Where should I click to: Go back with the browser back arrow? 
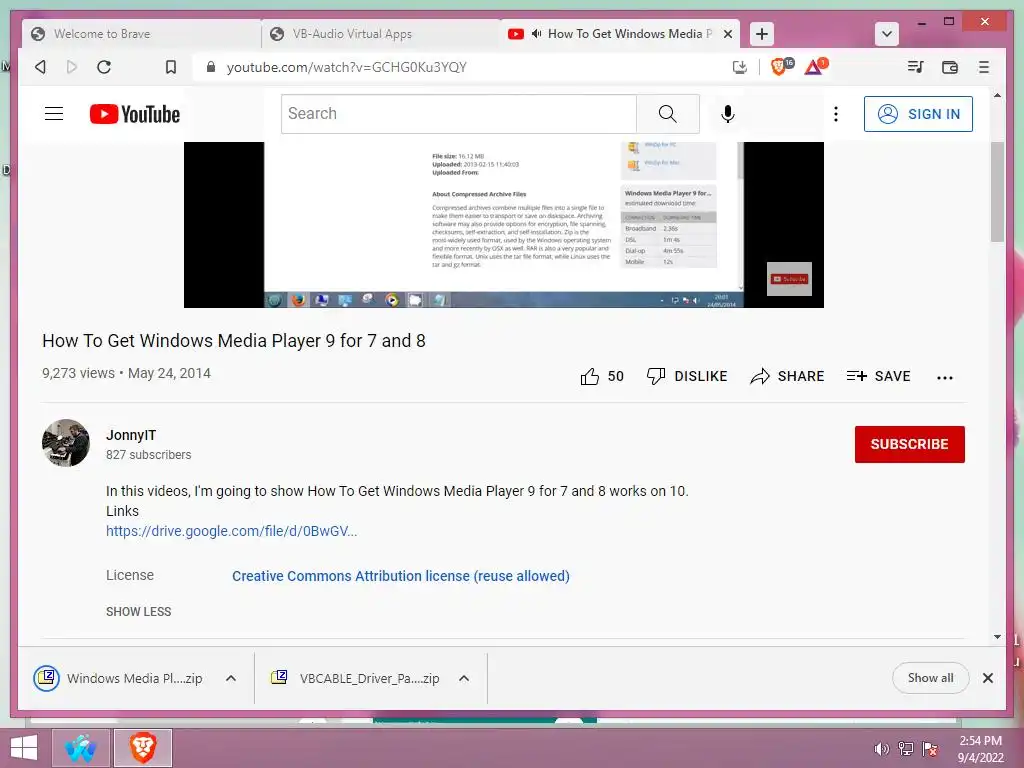(40, 67)
